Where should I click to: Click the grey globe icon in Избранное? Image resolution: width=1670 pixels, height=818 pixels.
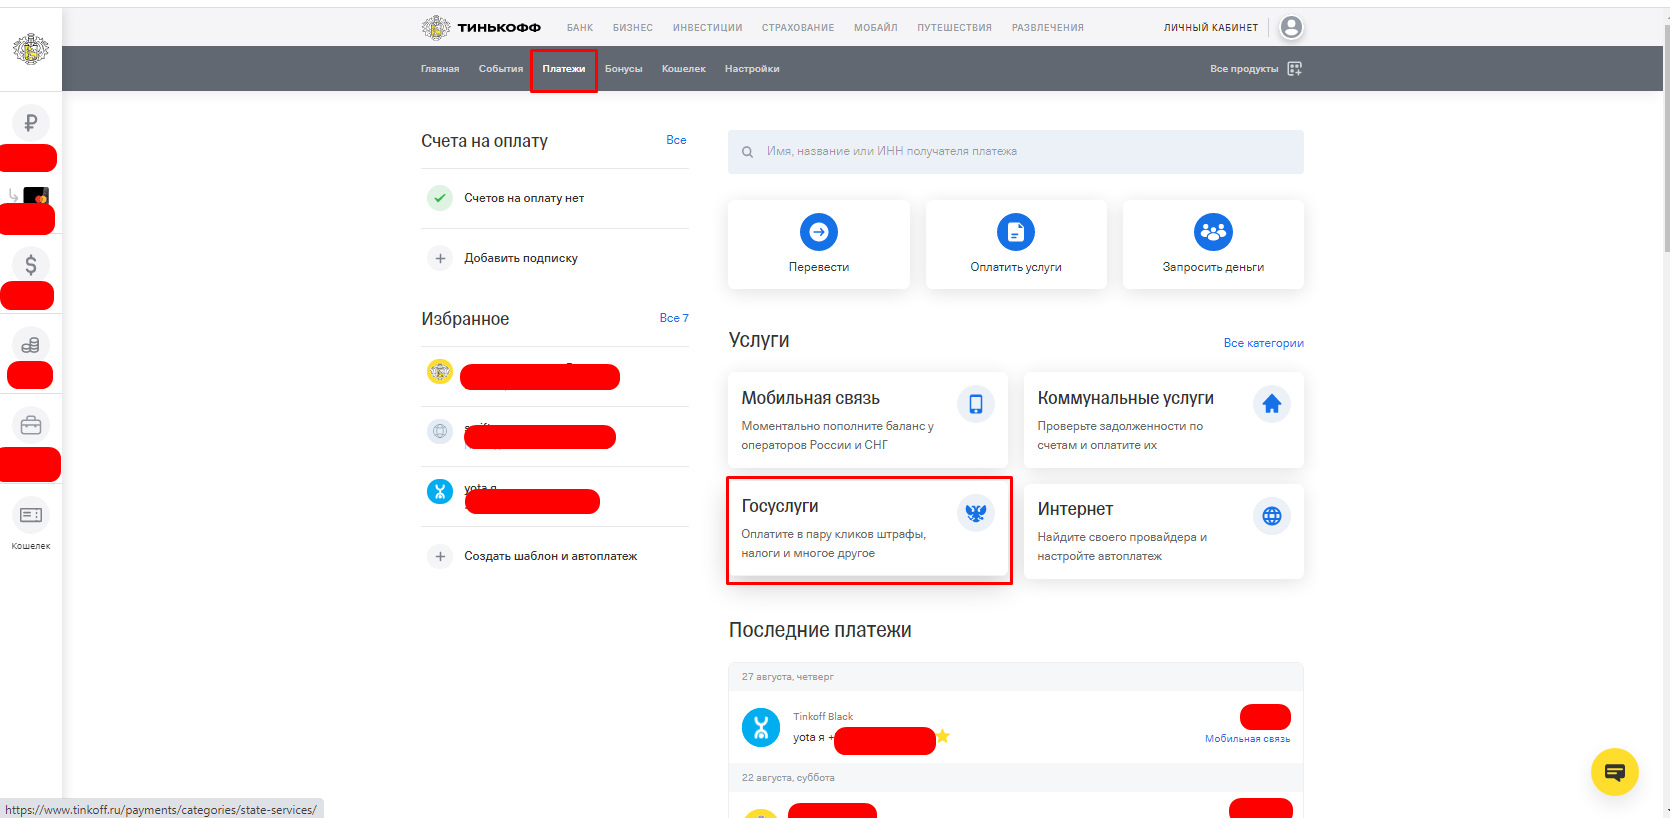pyautogui.click(x=440, y=431)
